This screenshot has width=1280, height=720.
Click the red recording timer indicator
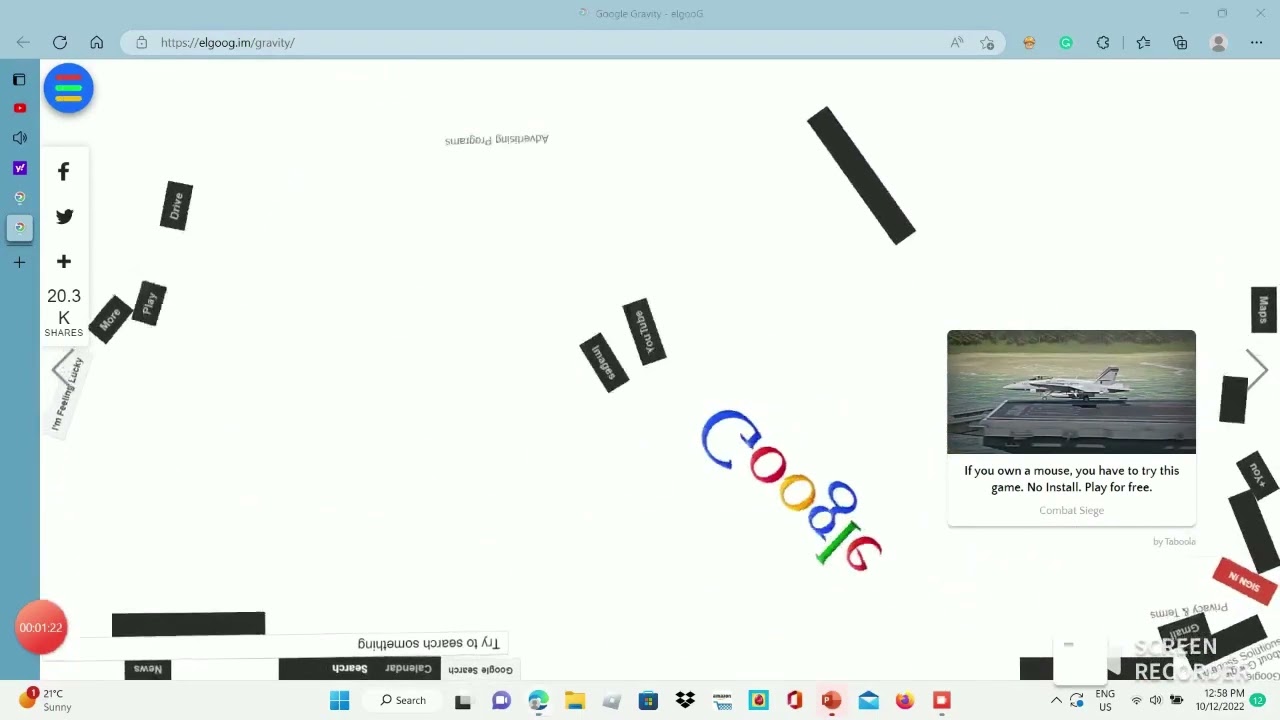pyautogui.click(x=41, y=628)
